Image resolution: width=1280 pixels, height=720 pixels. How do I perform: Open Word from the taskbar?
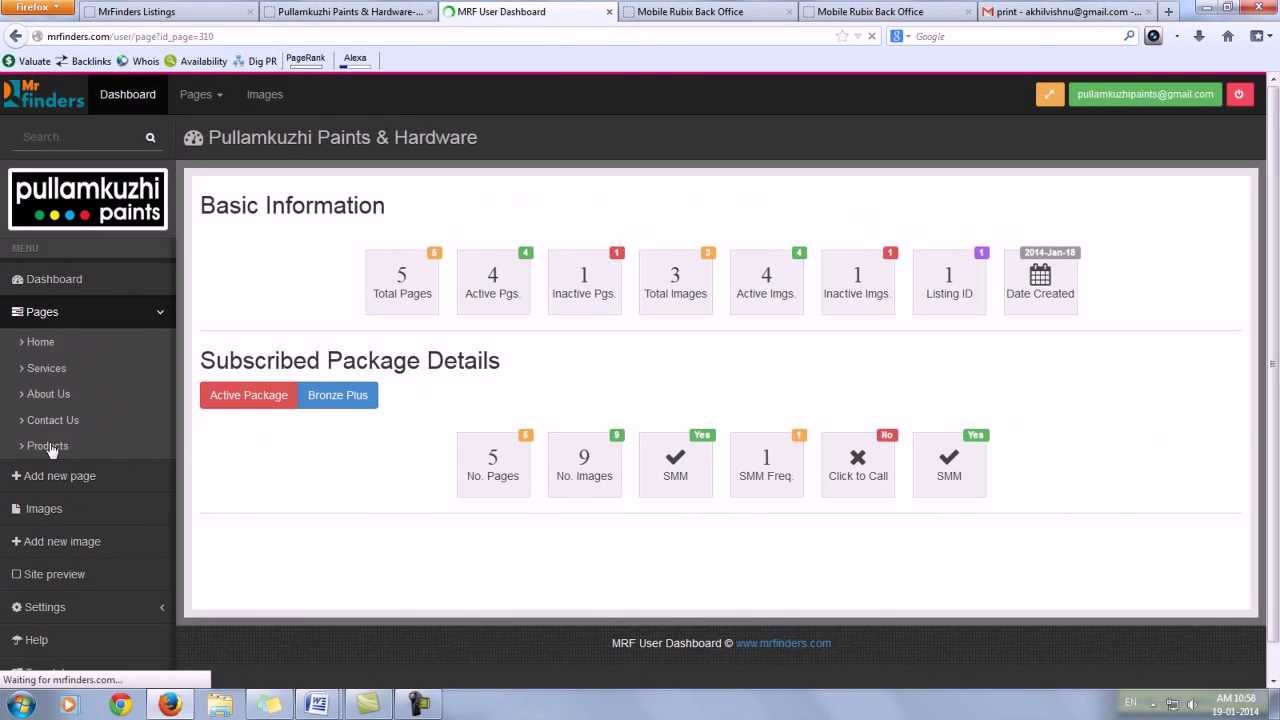click(x=317, y=705)
